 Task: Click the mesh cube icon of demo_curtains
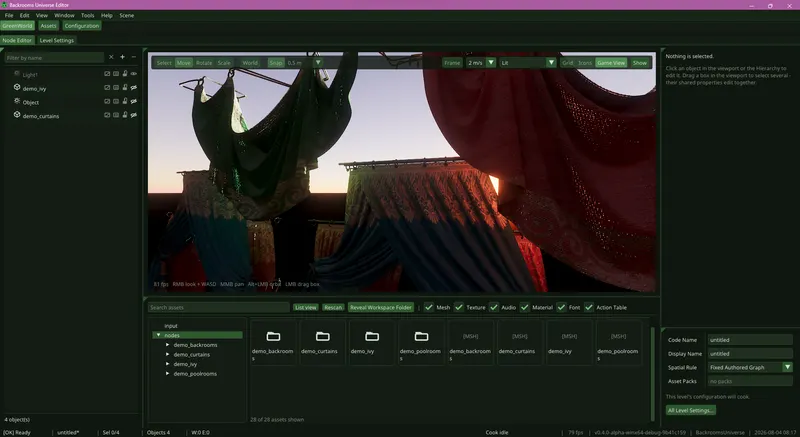17,115
